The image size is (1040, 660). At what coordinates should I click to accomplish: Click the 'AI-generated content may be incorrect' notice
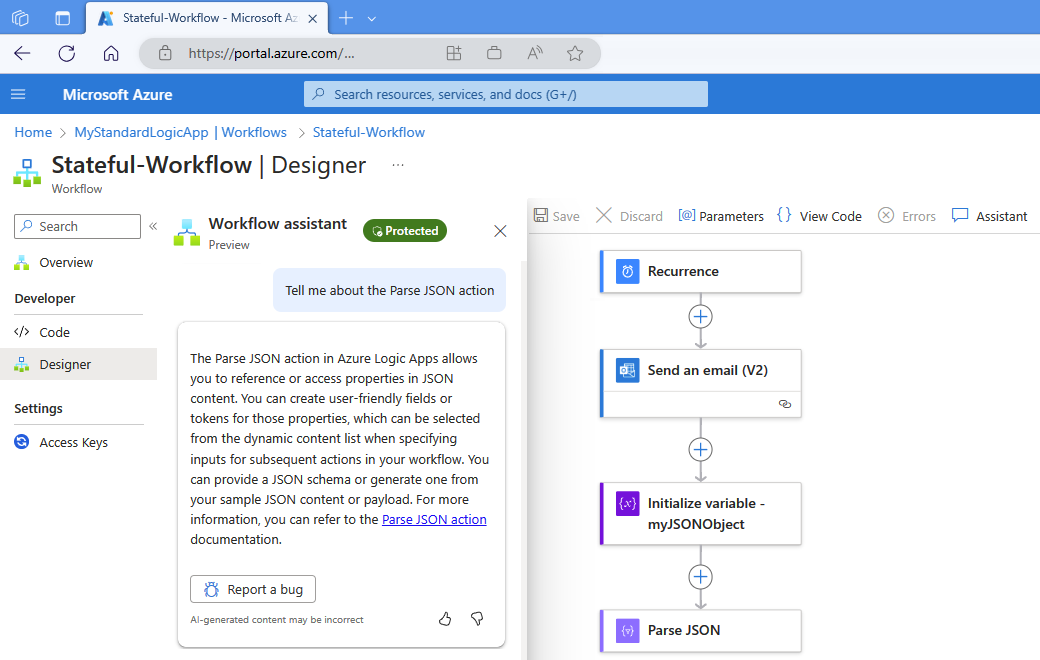277,620
